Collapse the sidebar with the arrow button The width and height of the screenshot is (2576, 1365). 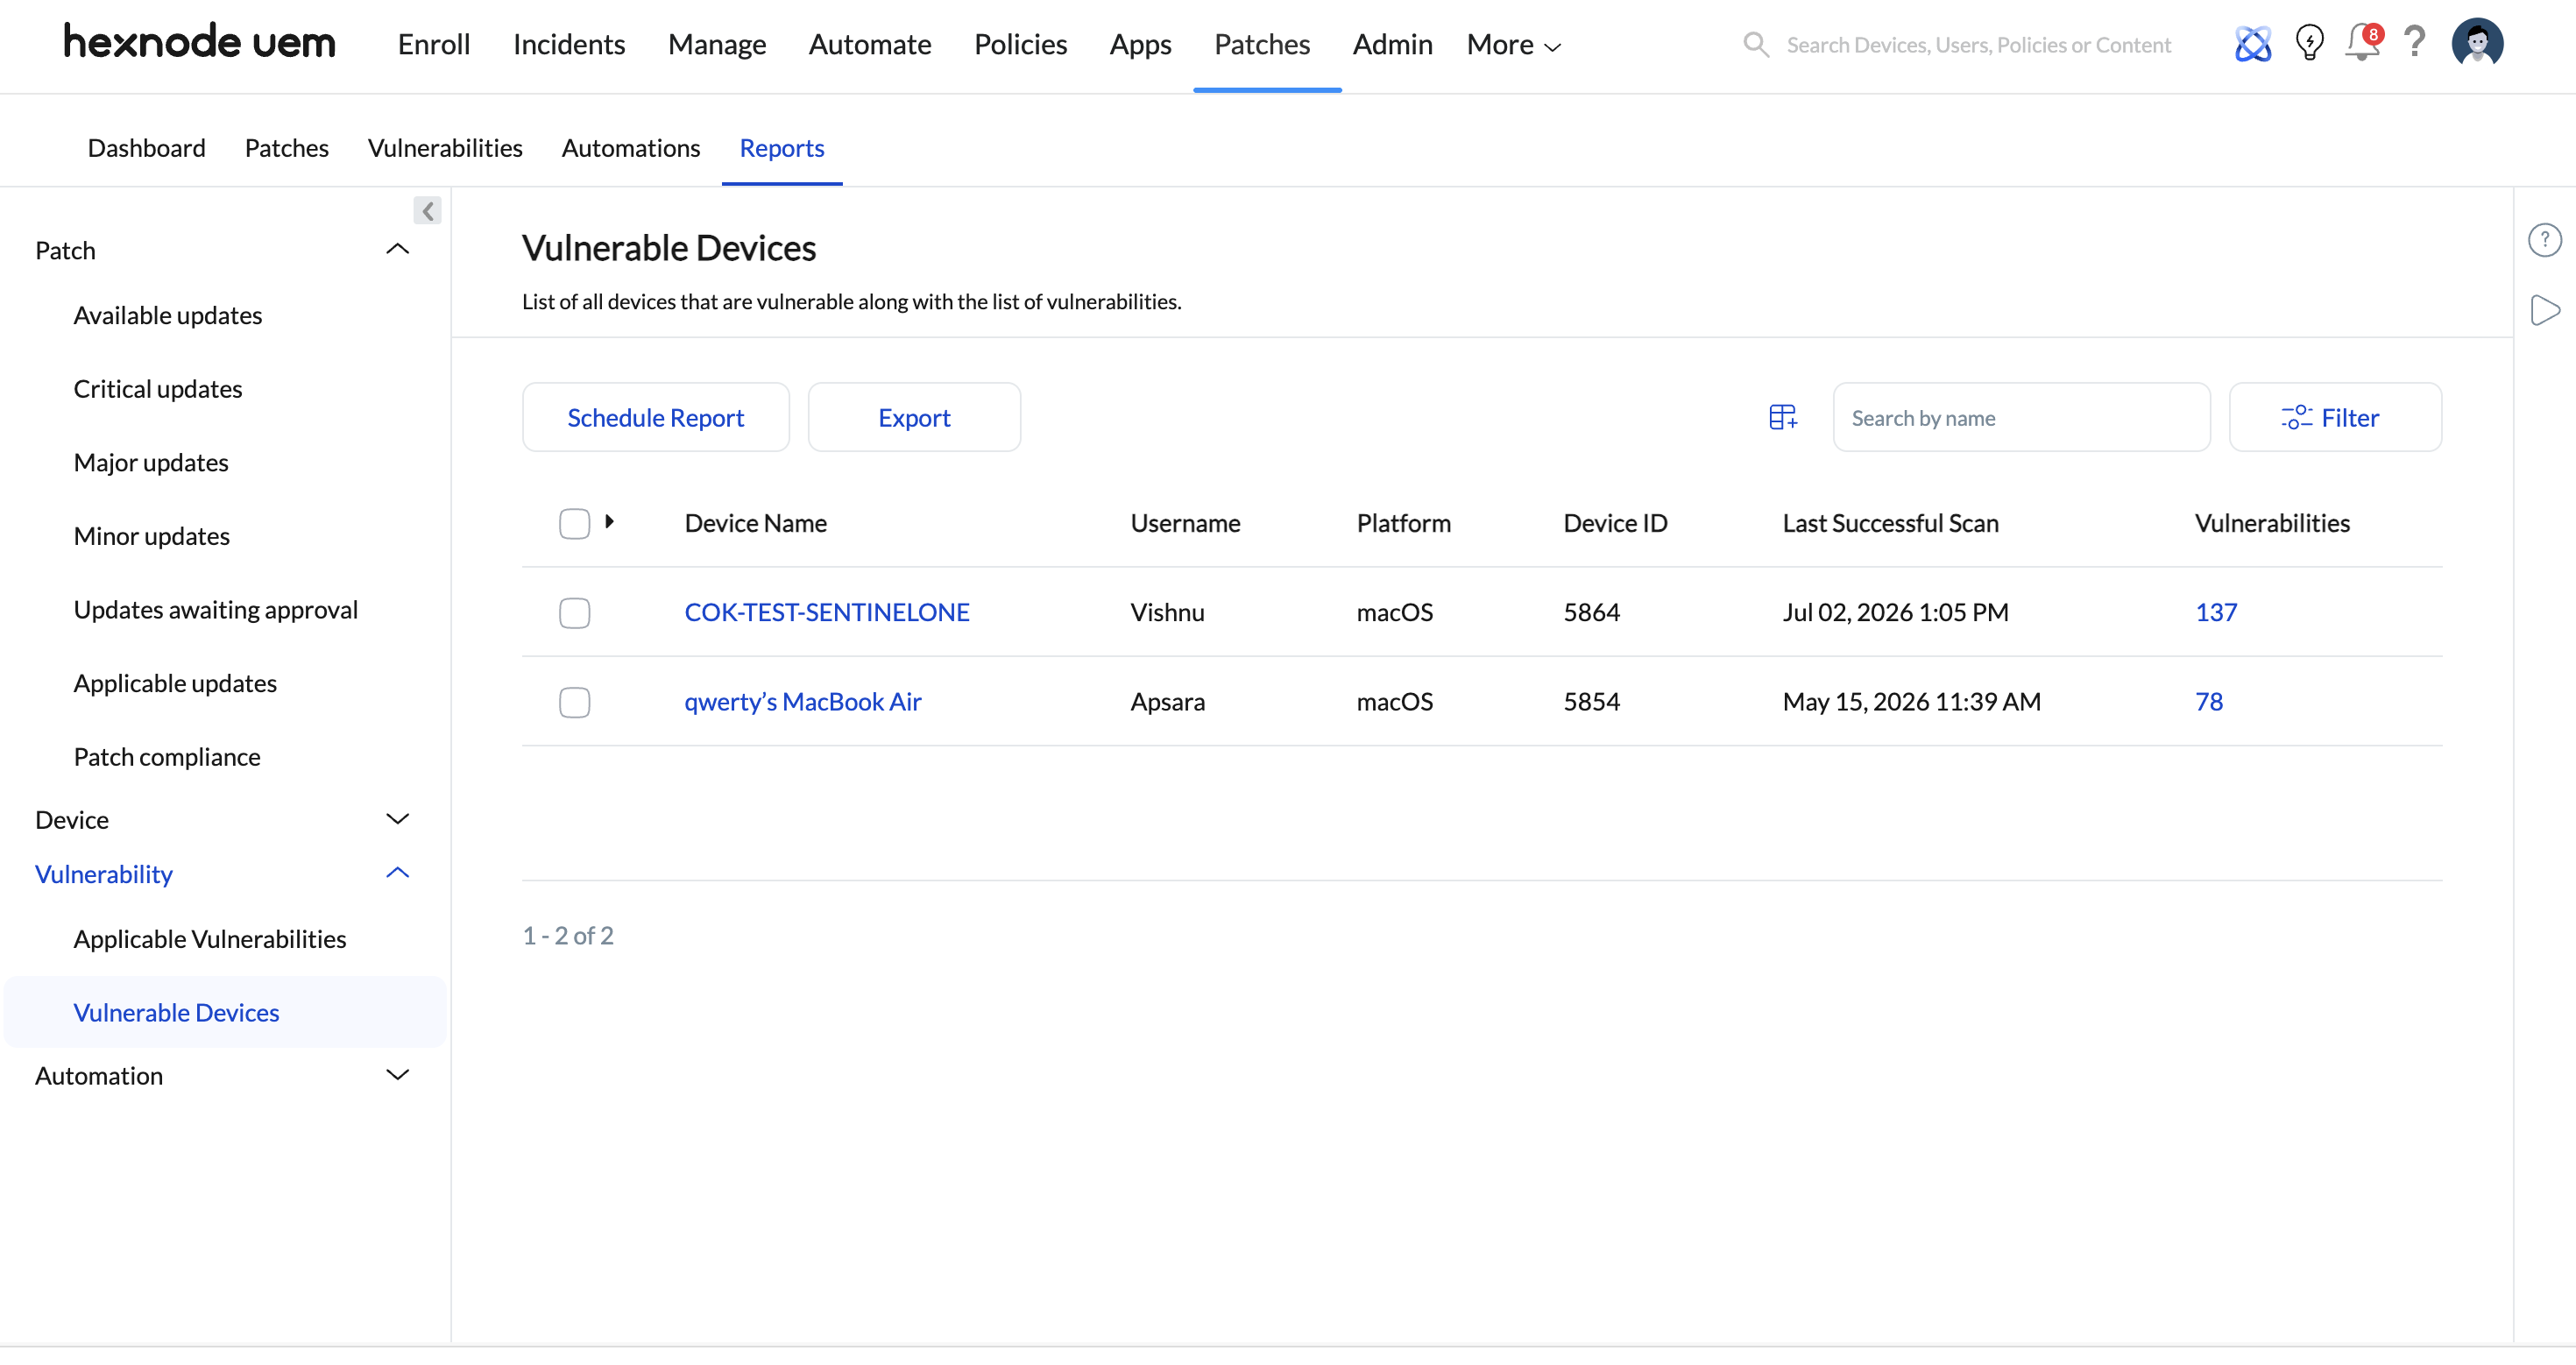427,210
